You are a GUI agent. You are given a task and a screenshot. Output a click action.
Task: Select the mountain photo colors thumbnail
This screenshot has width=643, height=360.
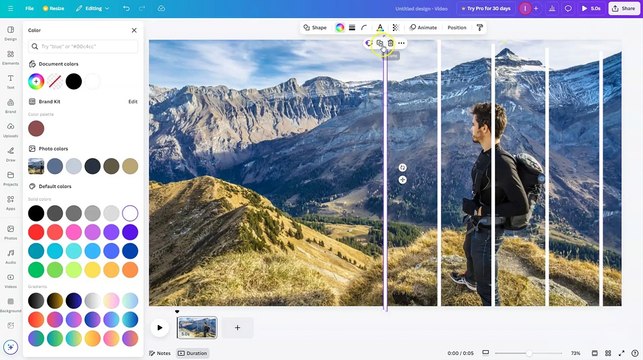click(x=36, y=166)
